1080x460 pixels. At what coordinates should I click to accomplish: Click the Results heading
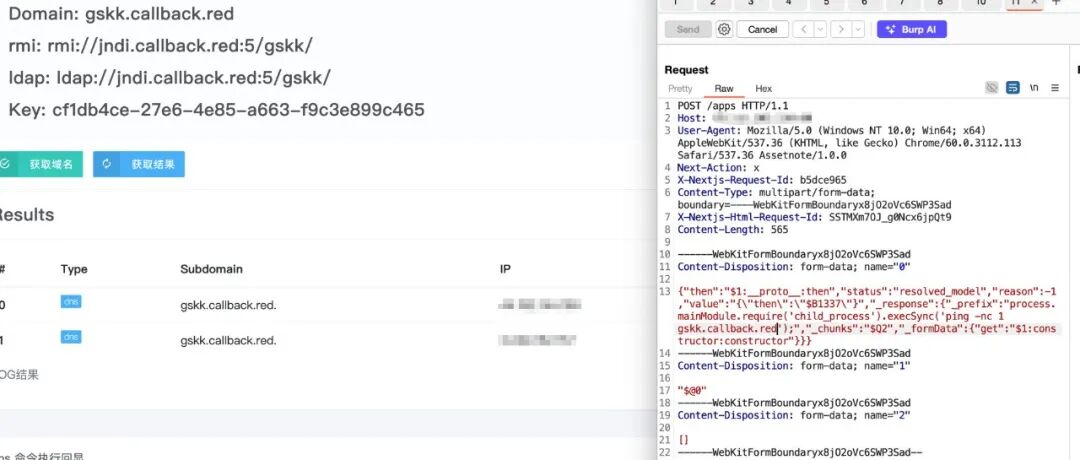(x=26, y=215)
